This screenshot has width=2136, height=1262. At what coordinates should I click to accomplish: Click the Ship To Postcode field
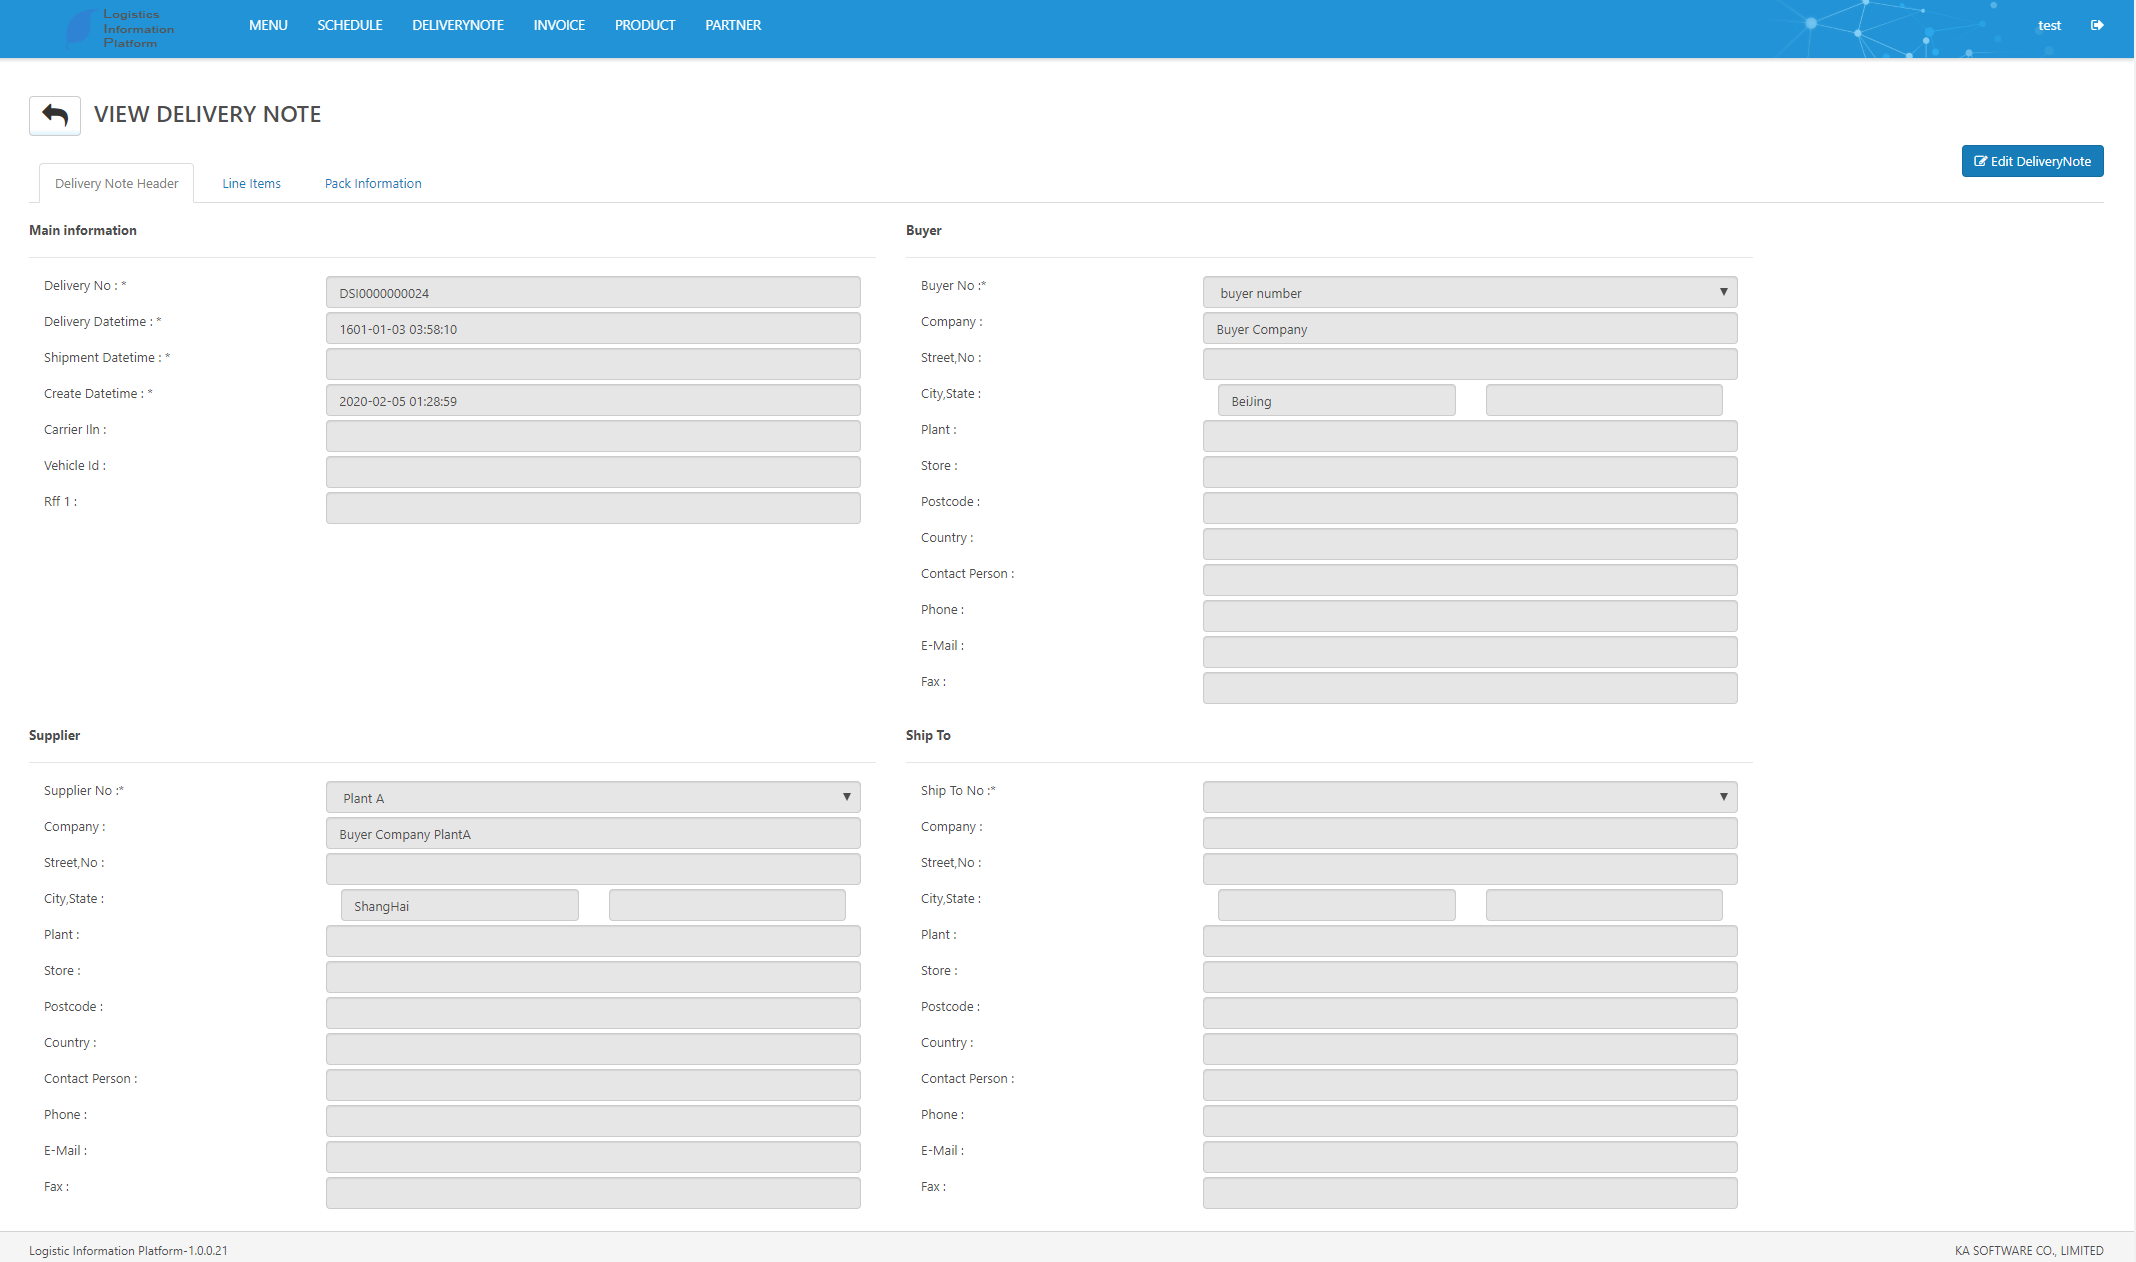[1470, 1013]
